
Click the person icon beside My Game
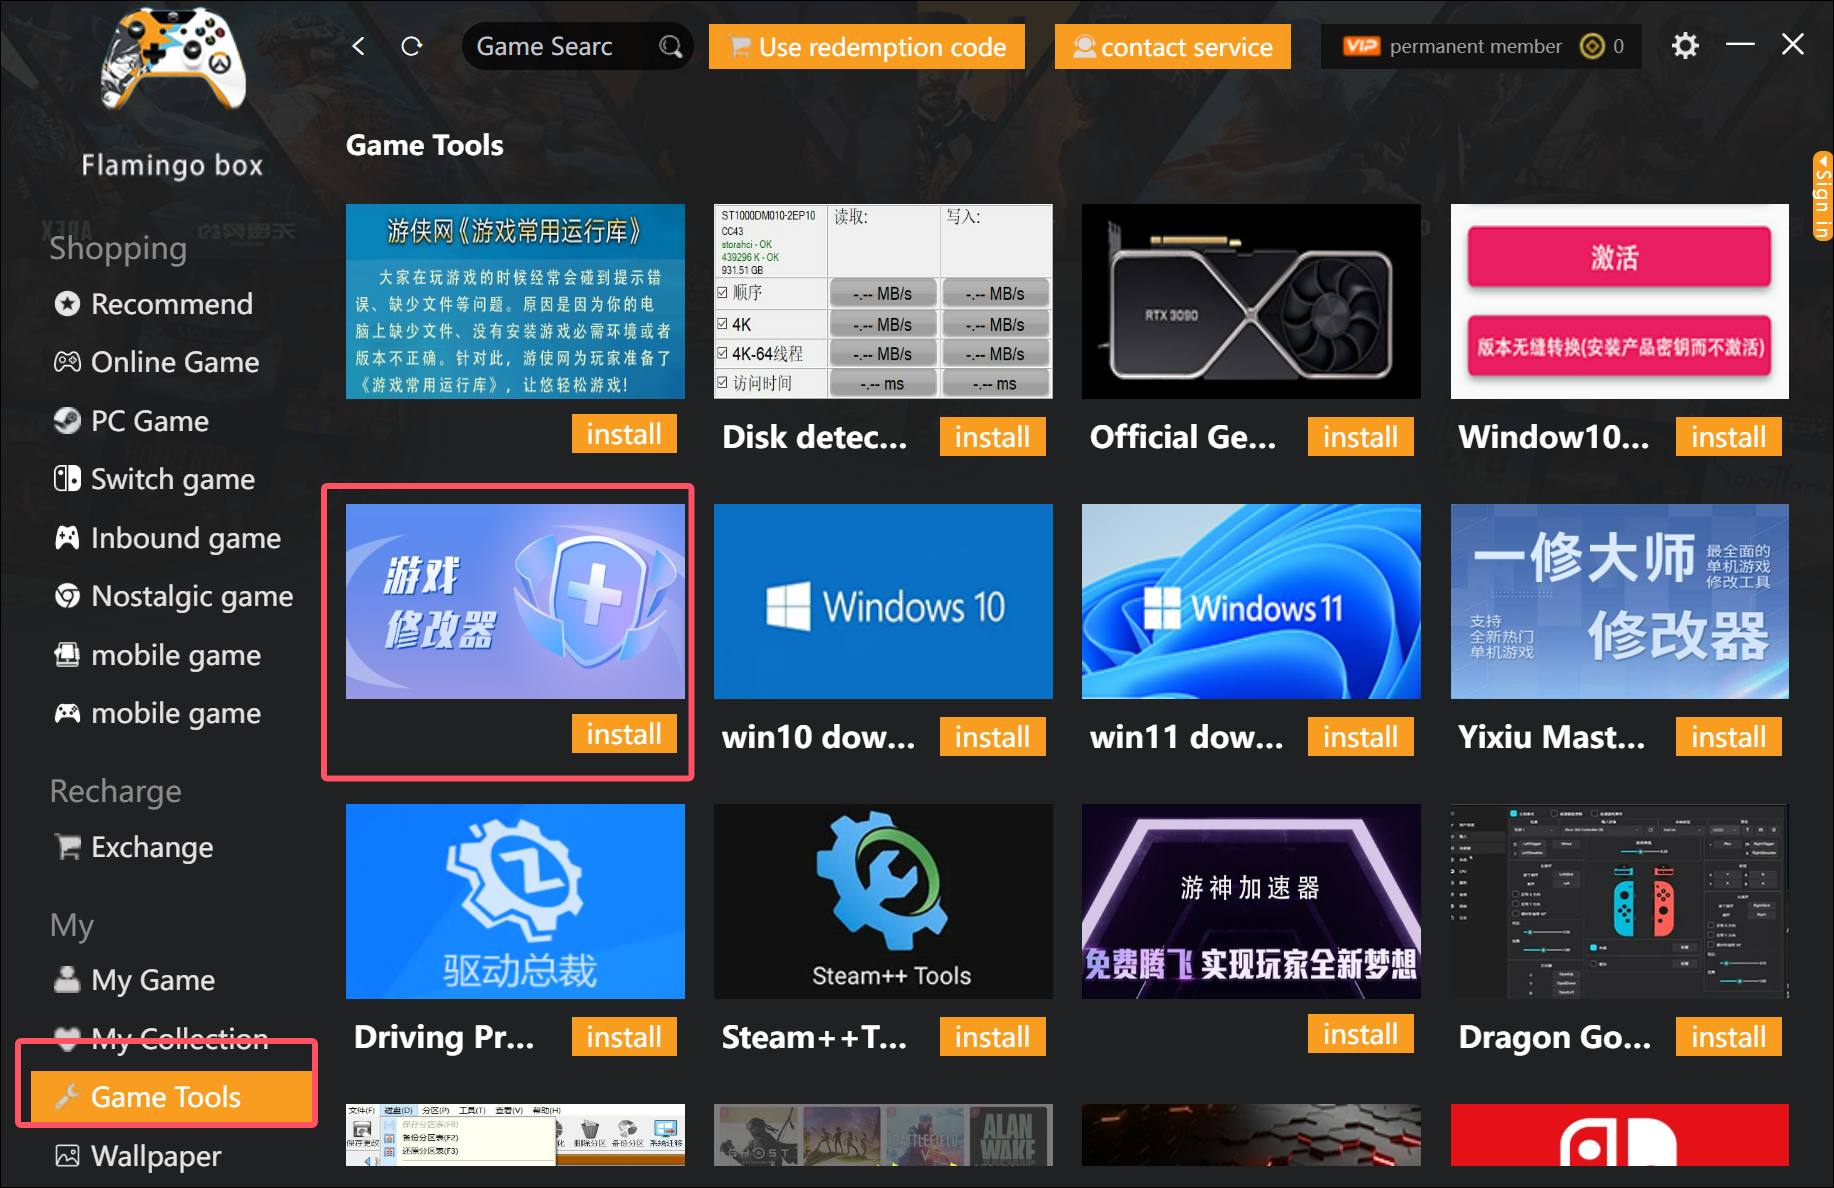pyautogui.click(x=67, y=979)
